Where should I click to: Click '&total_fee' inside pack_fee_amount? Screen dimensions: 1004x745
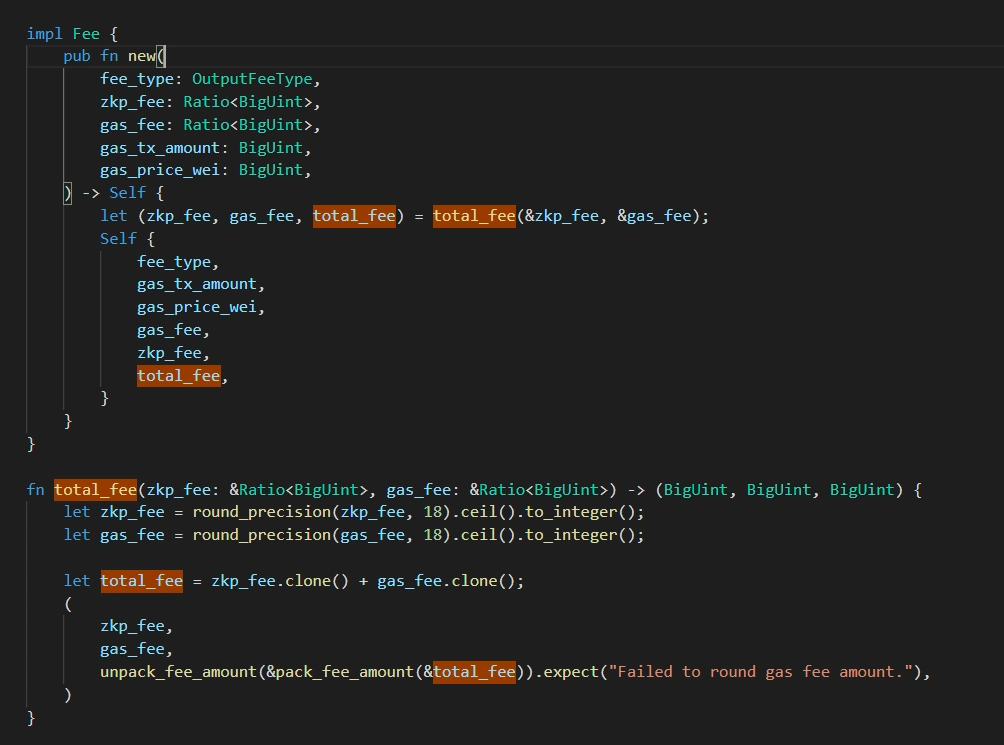(x=469, y=672)
